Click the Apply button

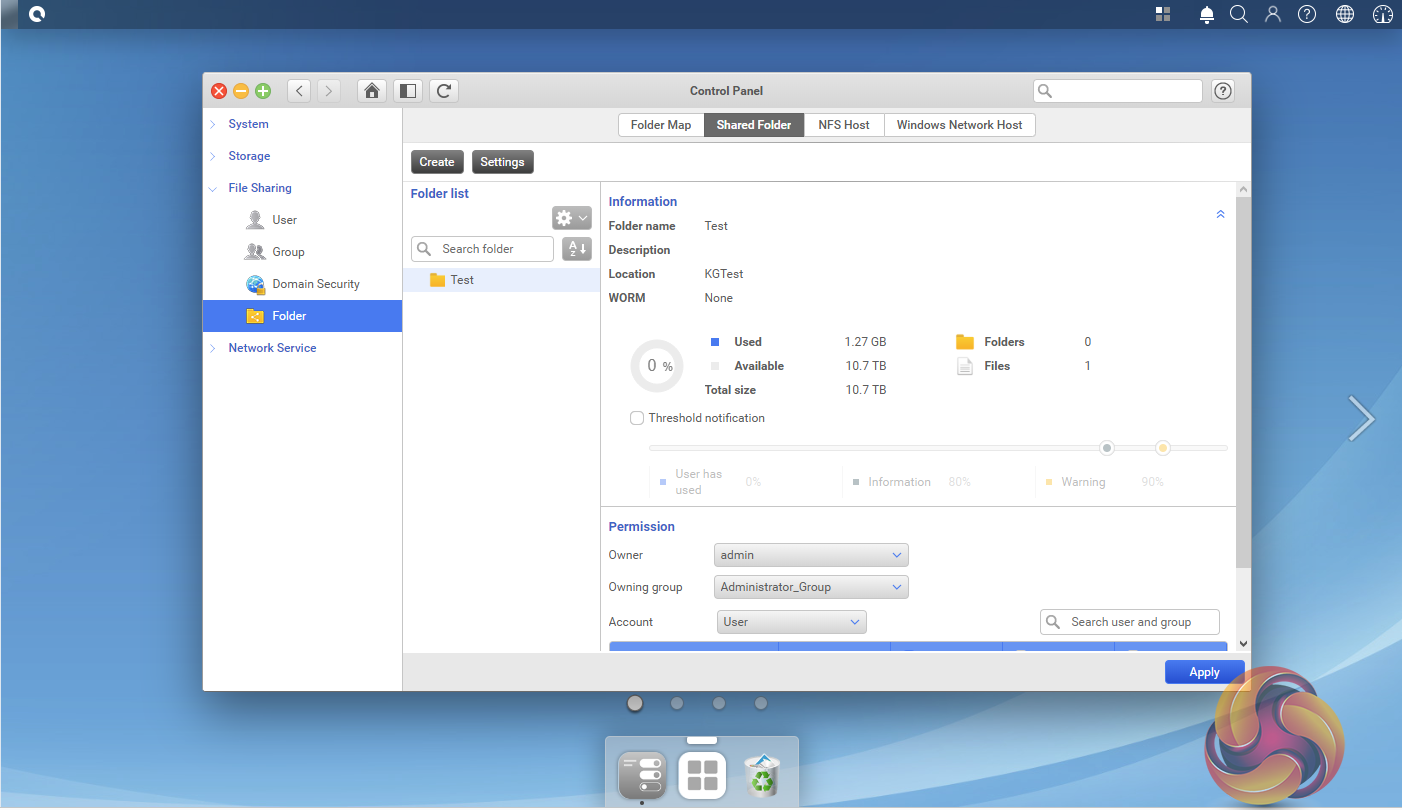pyautogui.click(x=1204, y=672)
